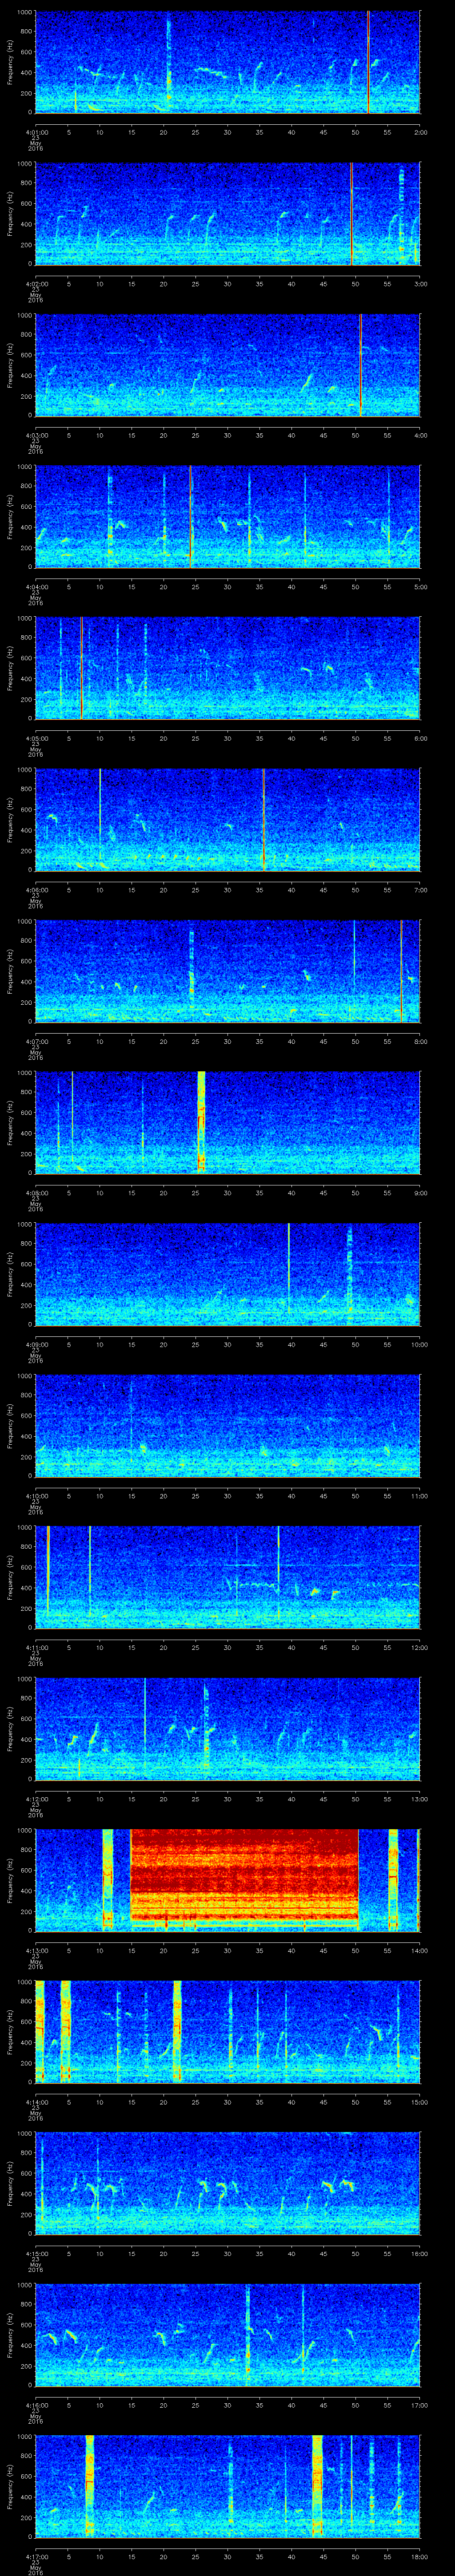This screenshot has width=455, height=2576.
Task: Click the spectrogram panel starting at 4:04:00
Action: (x=227, y=516)
